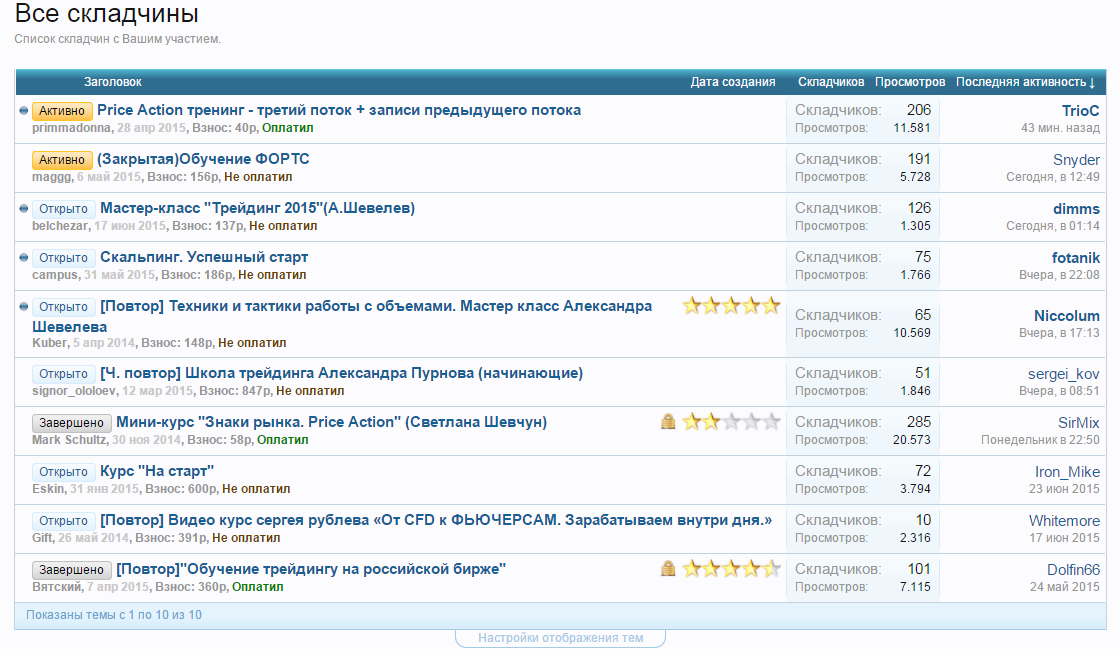View profile of author Gift
The height and width of the screenshot is (649, 1120).
[x=42, y=538]
